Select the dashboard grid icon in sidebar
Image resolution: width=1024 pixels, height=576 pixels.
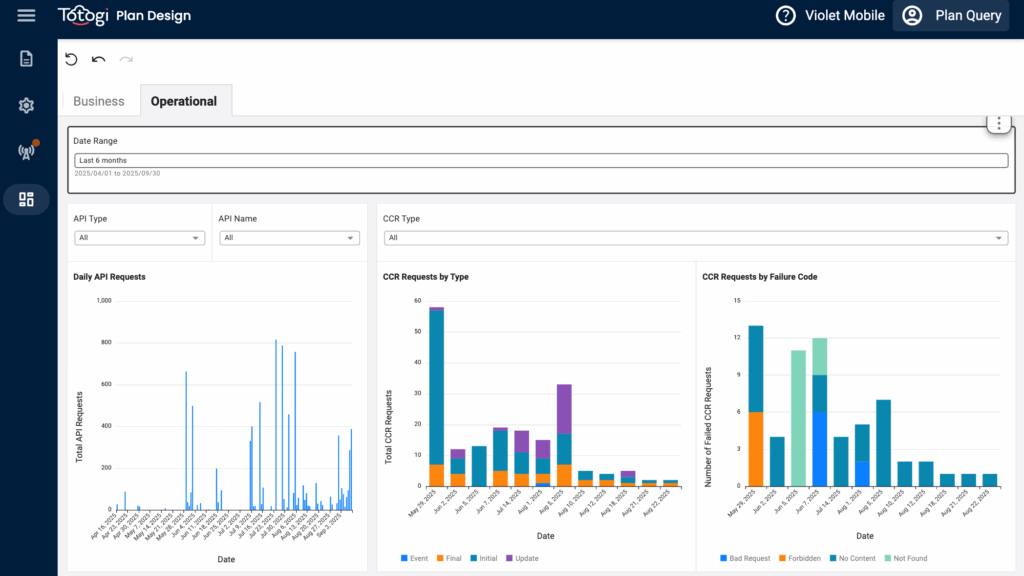[x=26, y=199]
